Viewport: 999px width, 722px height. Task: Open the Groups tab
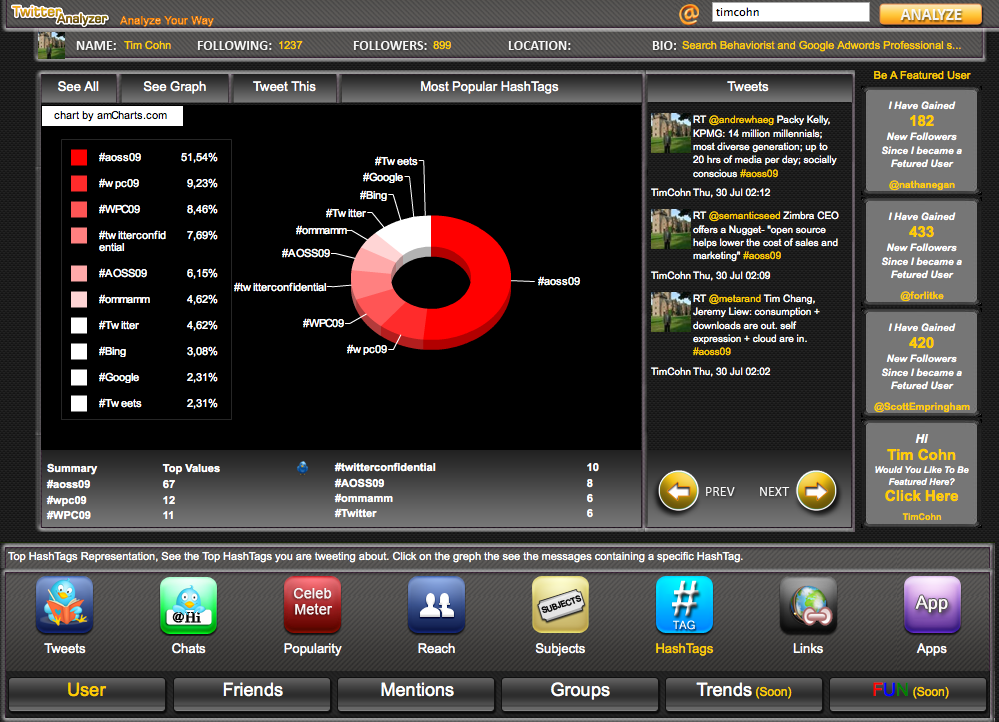pyautogui.click(x=580, y=691)
